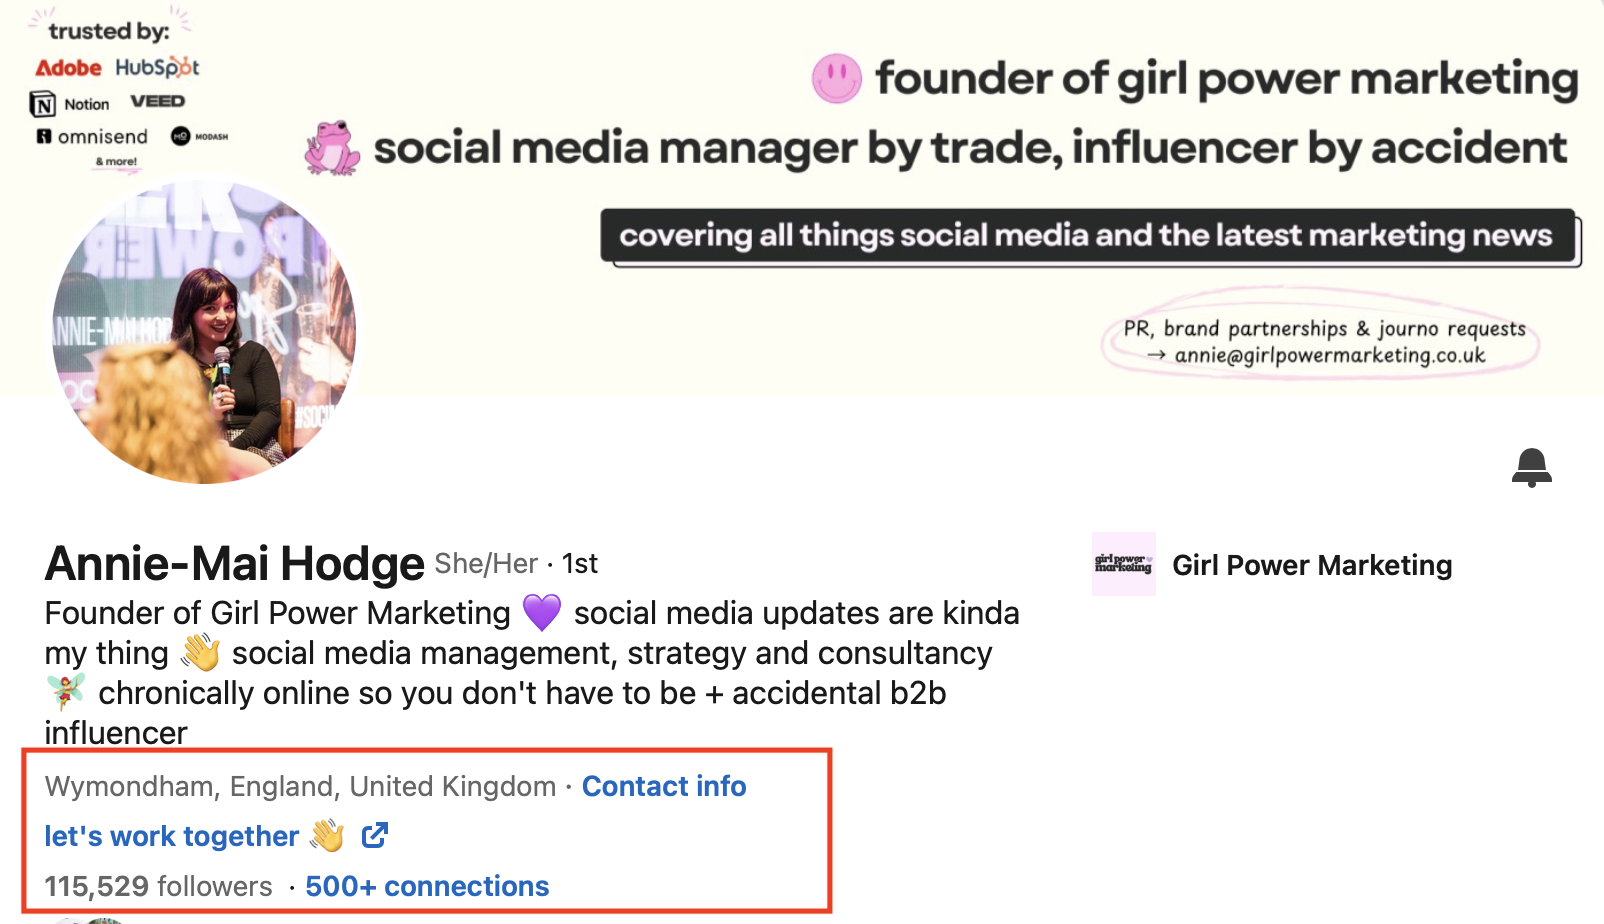Click the Annie-Mai Hodge name heading

pyautogui.click(x=235, y=564)
